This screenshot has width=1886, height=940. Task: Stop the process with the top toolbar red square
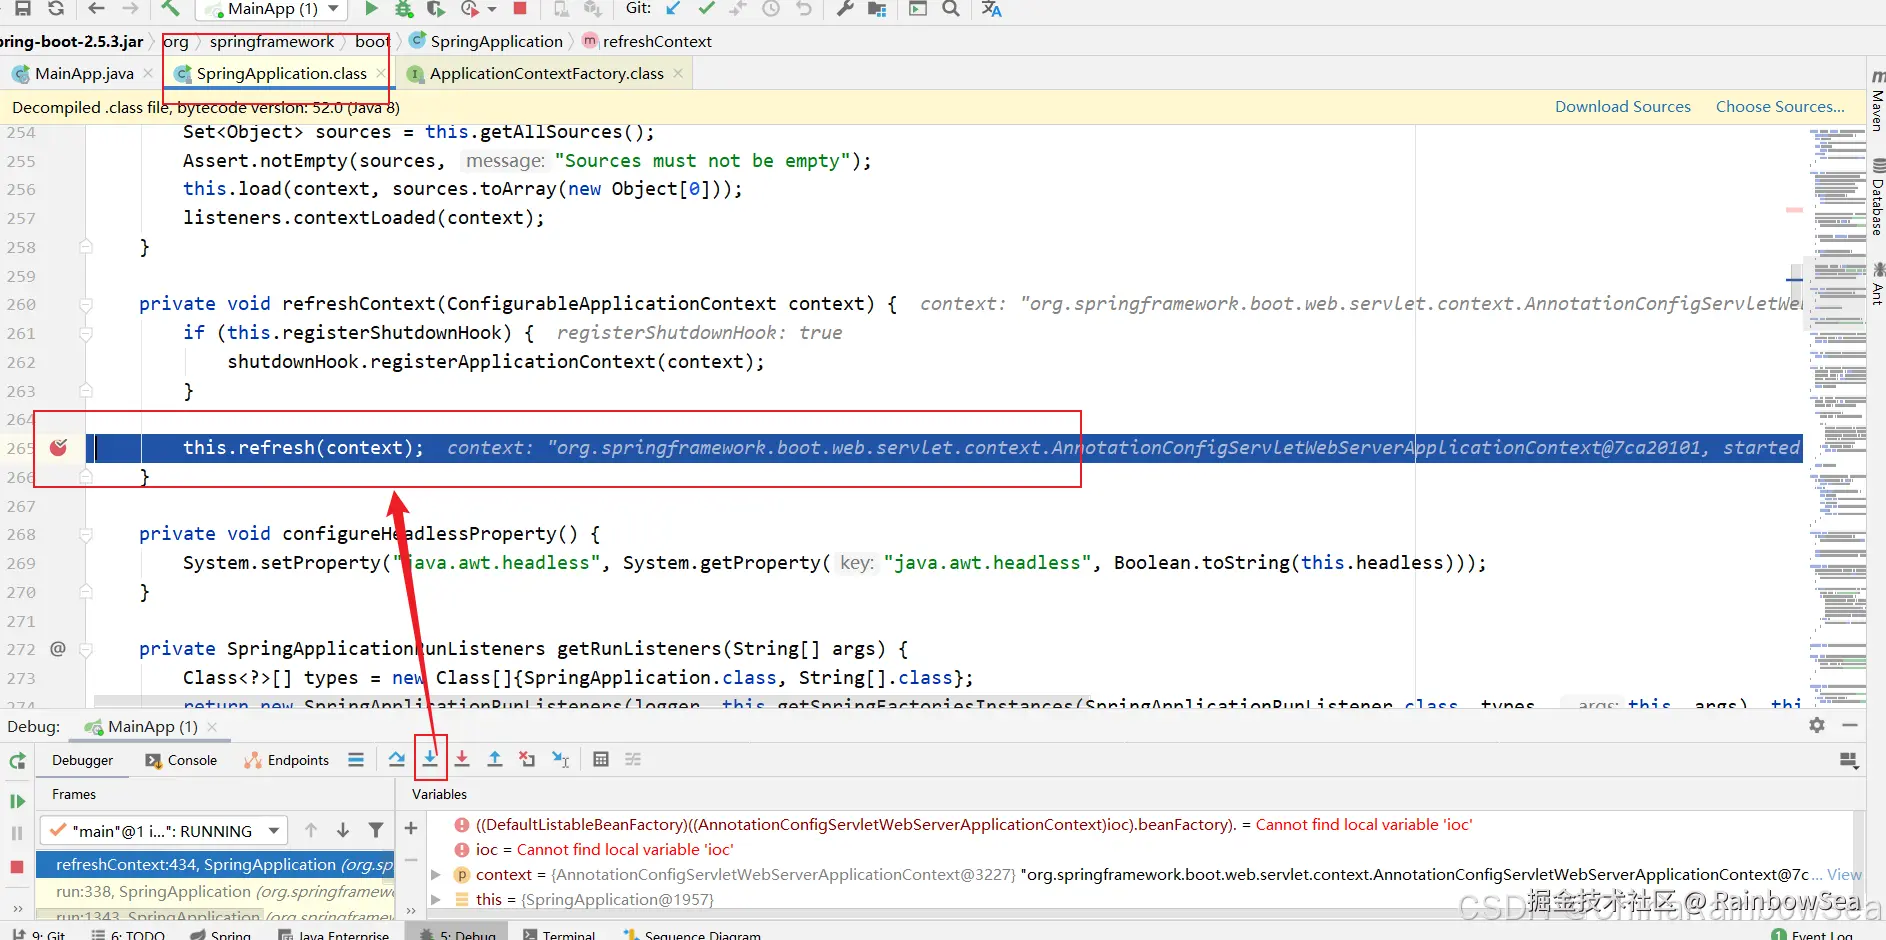[x=520, y=9]
